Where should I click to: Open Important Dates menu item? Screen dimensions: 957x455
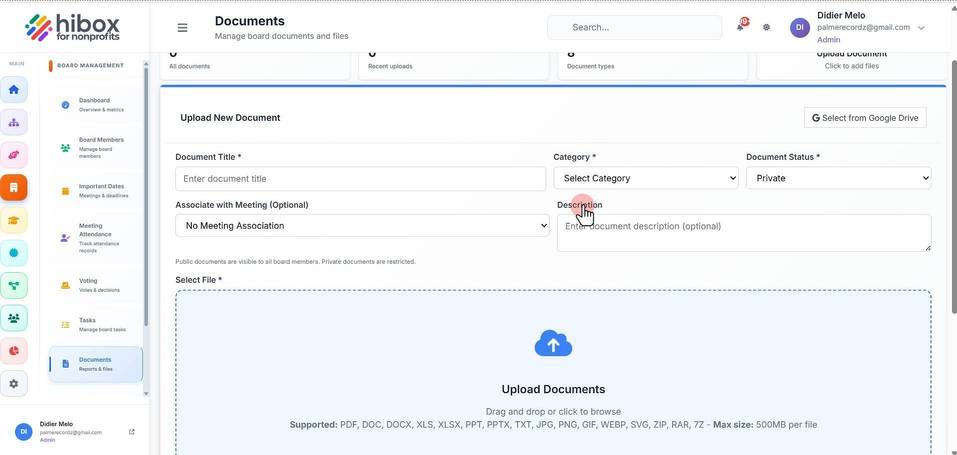[x=95, y=191]
